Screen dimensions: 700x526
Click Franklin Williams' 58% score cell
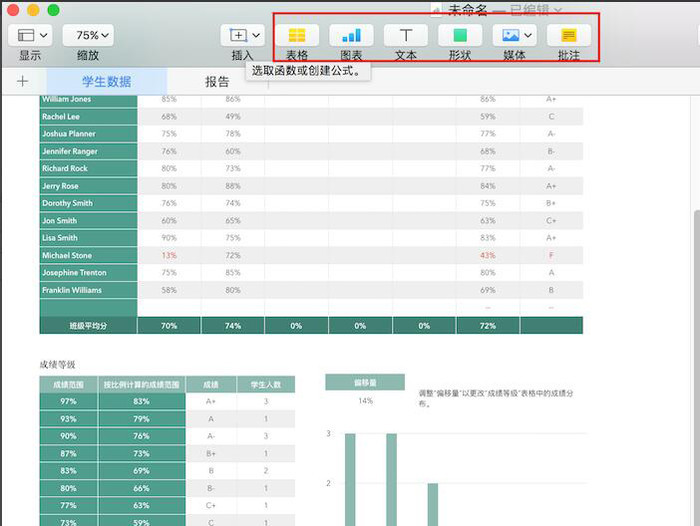(x=169, y=290)
